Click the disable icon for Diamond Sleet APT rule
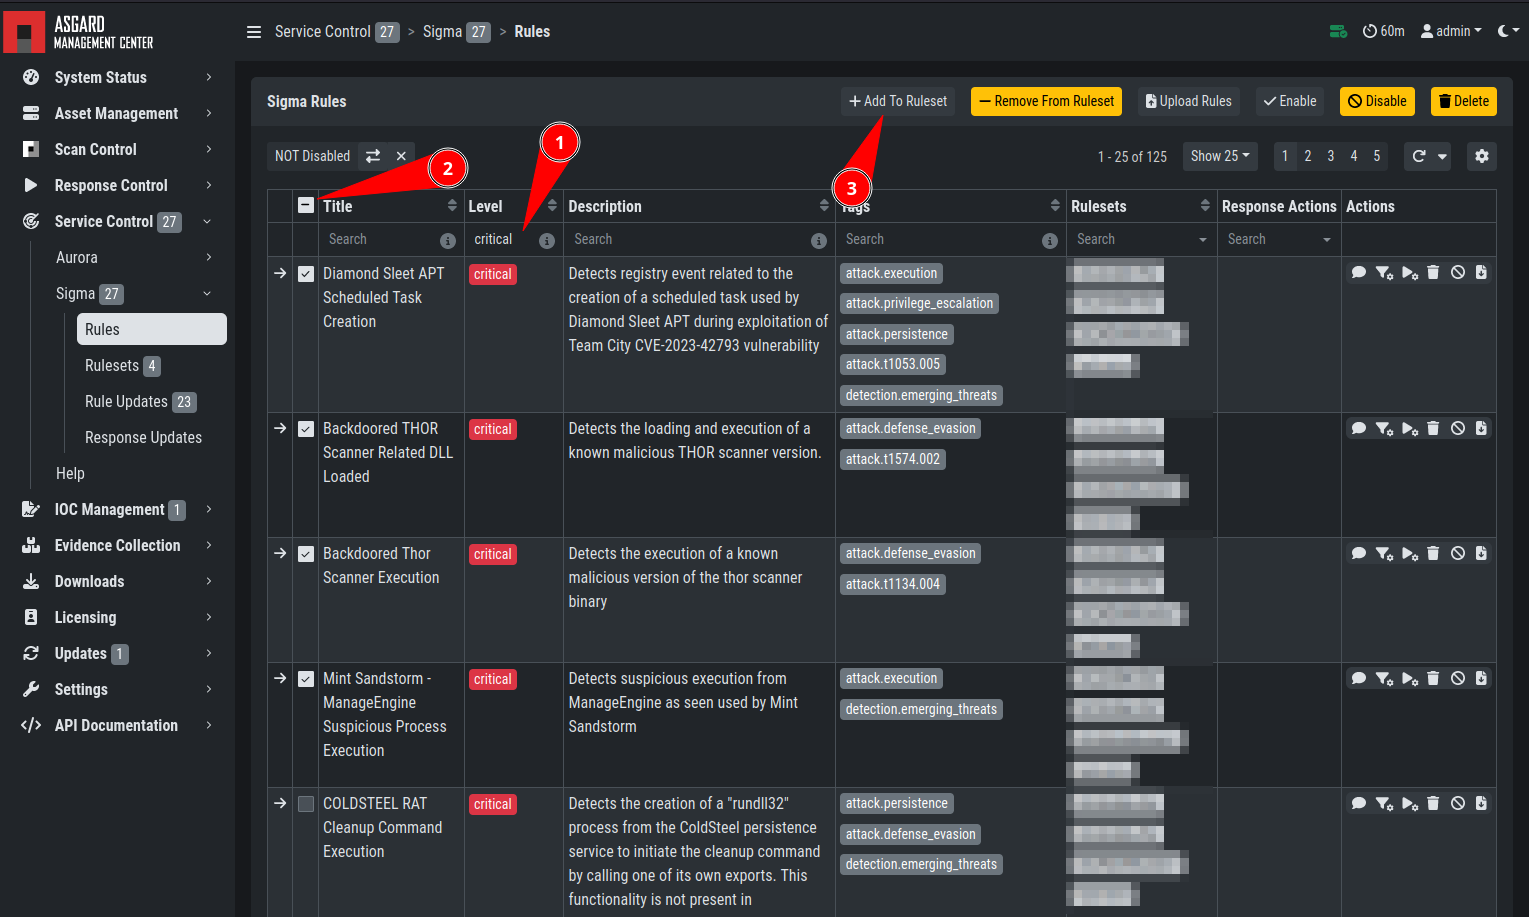This screenshot has width=1529, height=917. click(1458, 272)
